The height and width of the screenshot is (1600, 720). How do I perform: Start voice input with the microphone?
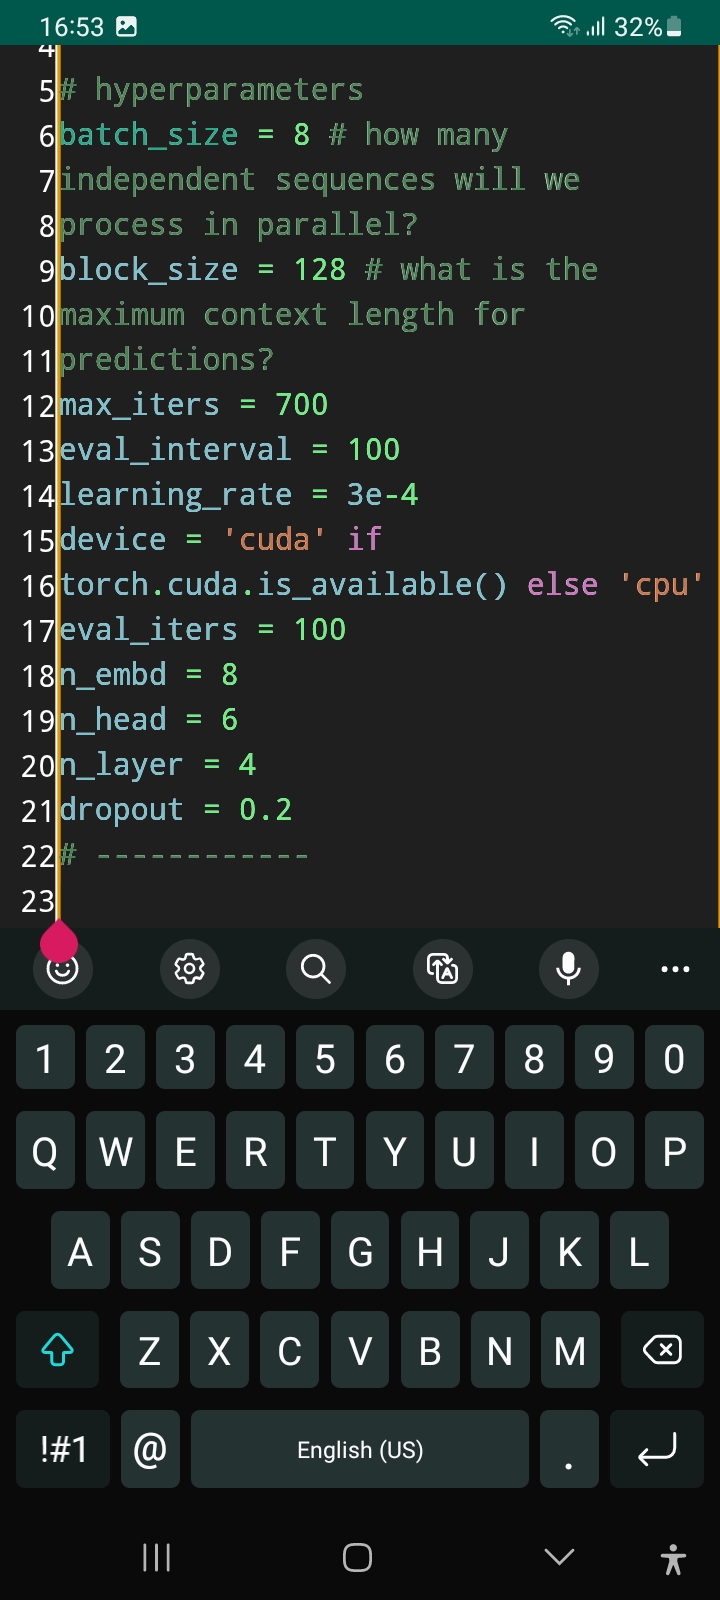click(568, 969)
